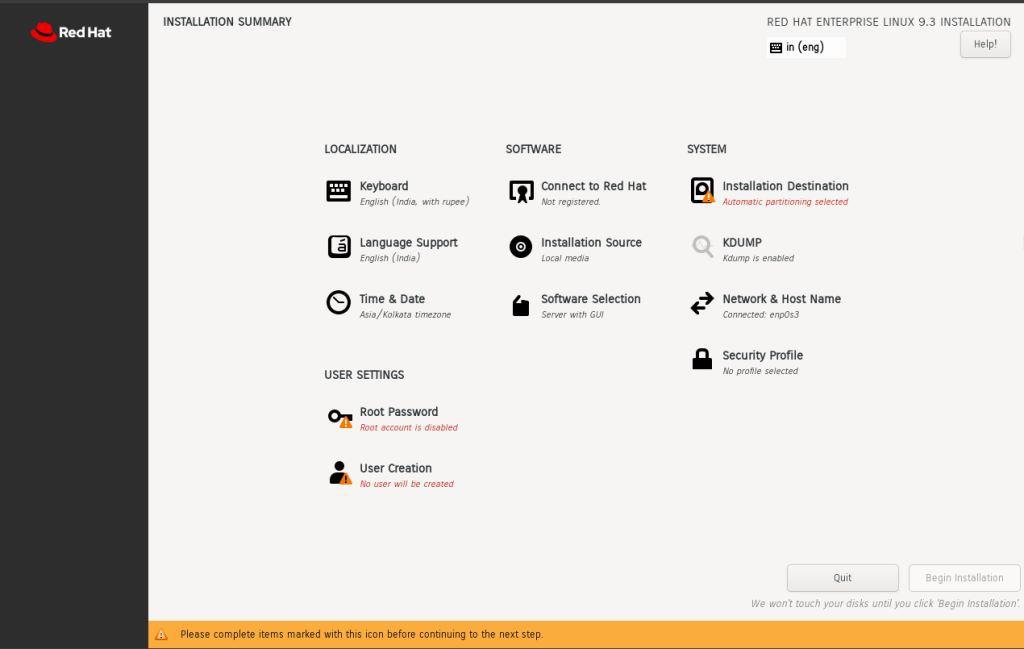Open the Keyboard layout icon
This screenshot has width=1024, height=649.
338,191
